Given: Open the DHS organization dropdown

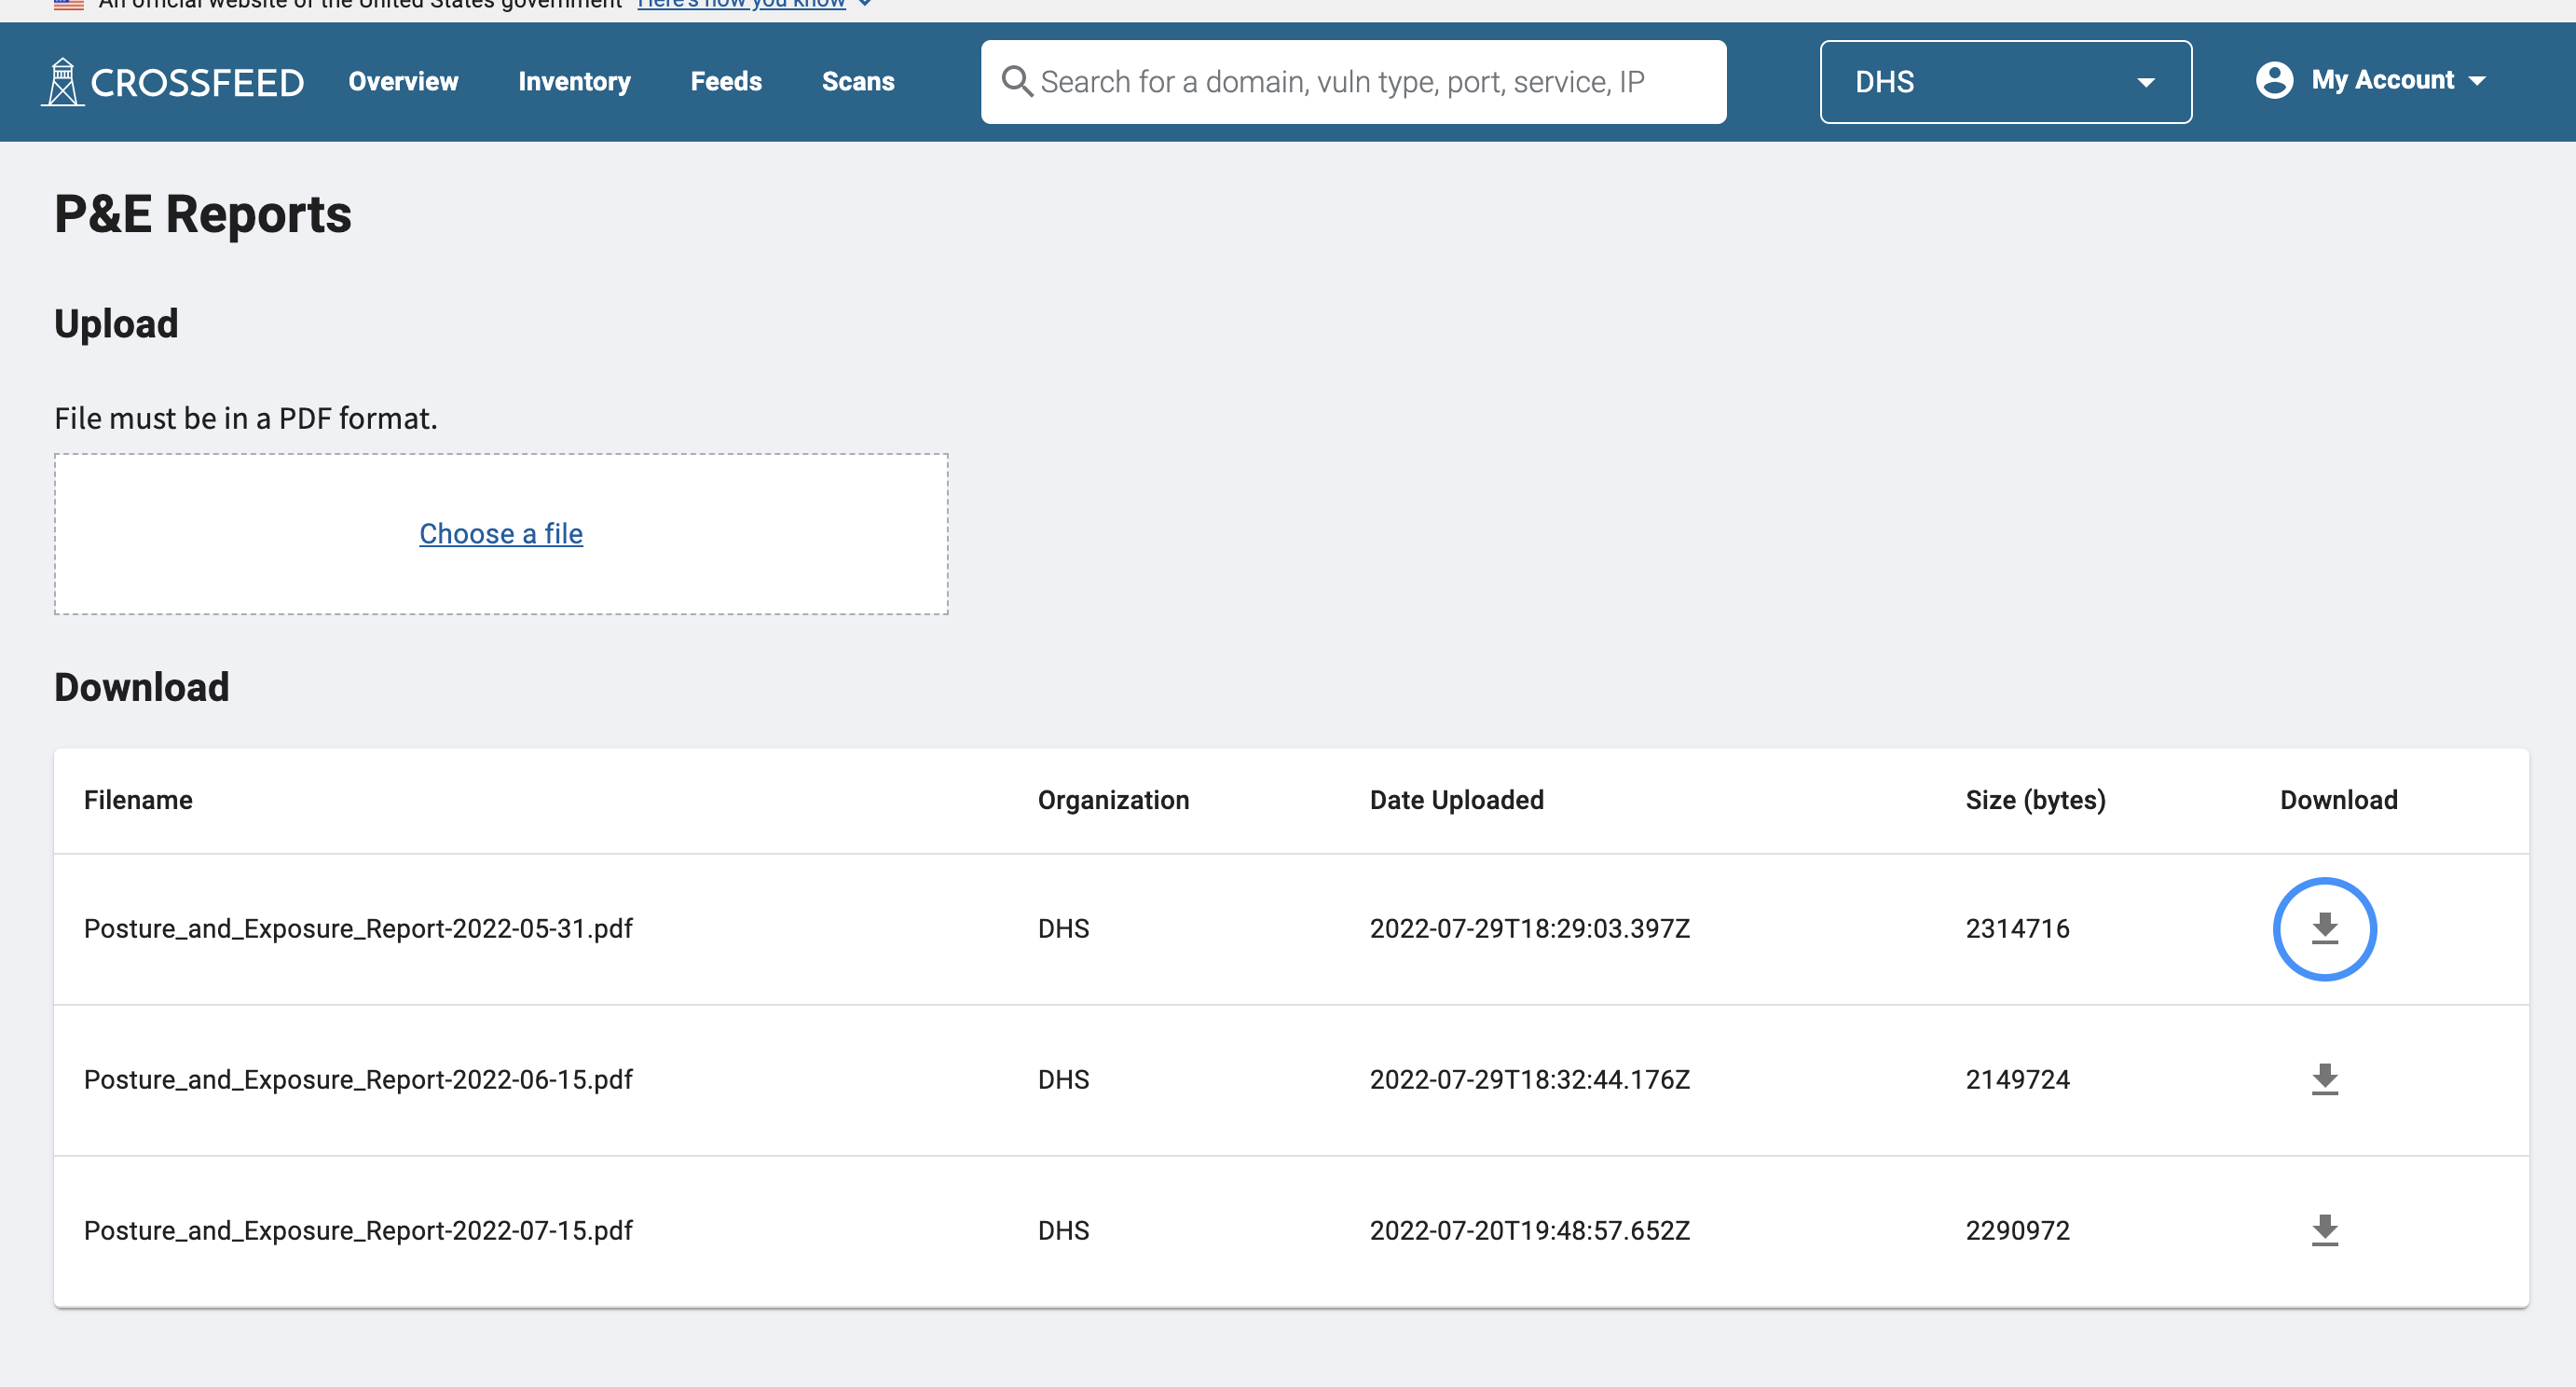Looking at the screenshot, I should point(2005,82).
